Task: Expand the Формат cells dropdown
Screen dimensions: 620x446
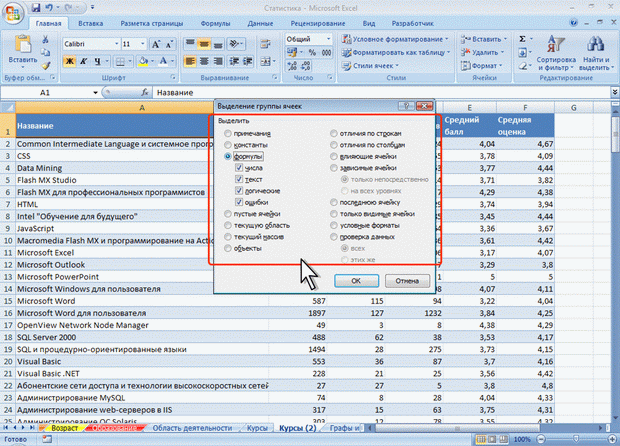Action: (482, 66)
